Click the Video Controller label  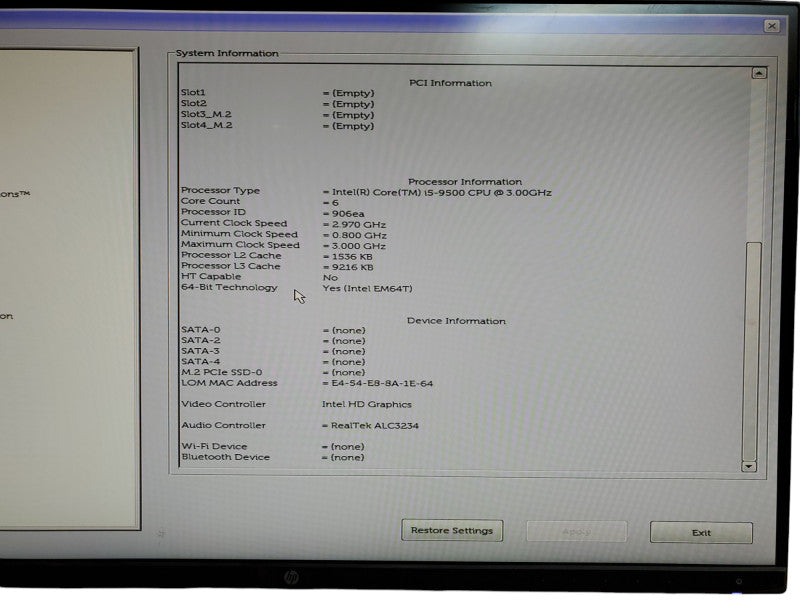[223, 404]
